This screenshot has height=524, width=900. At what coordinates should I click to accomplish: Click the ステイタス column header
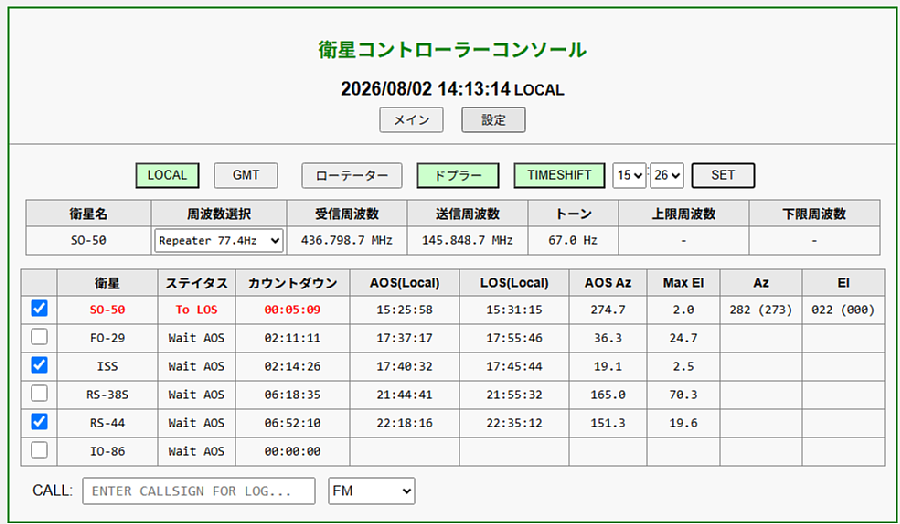(x=196, y=283)
